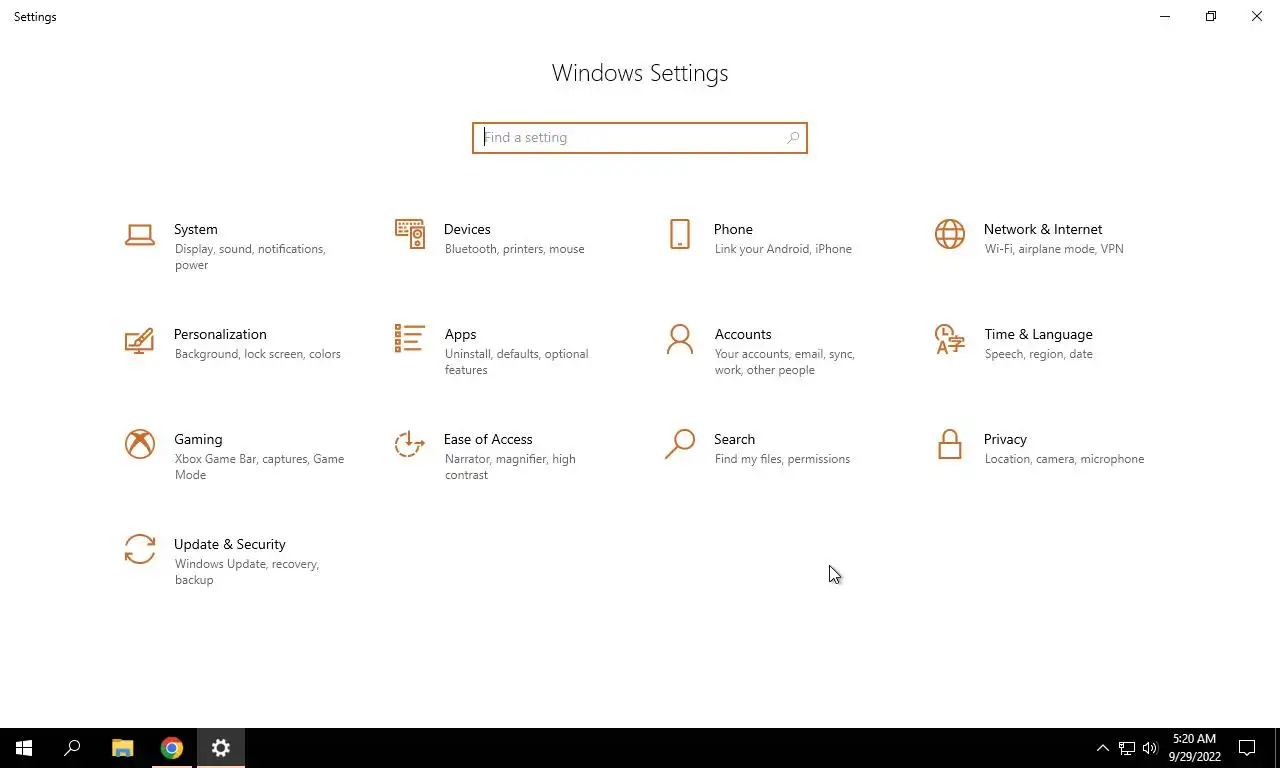Open the Windows Start menu
Image resolution: width=1280 pixels, height=768 pixels.
click(x=24, y=748)
